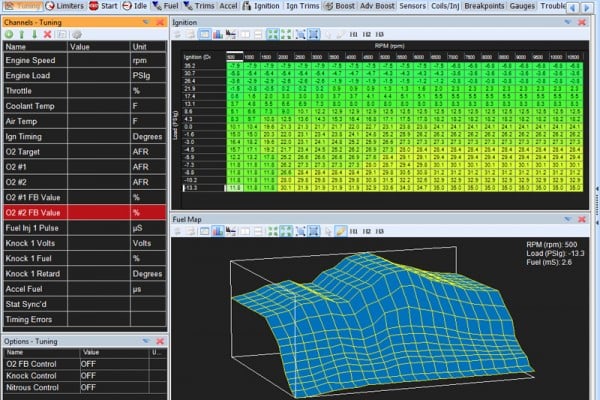Click H1 button in Fuel Map toolbar
This screenshot has width=600, height=400.
coord(354,231)
